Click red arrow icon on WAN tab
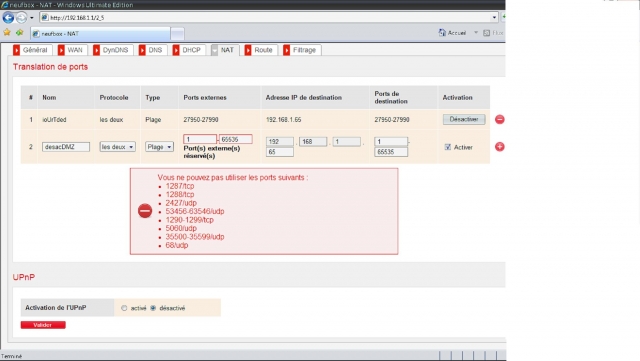 [61, 50]
